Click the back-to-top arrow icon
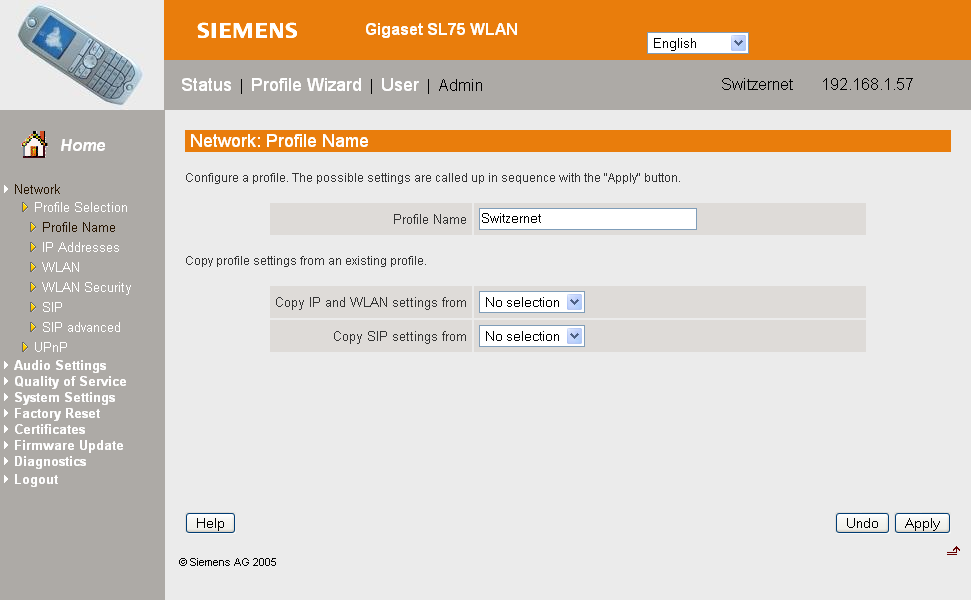This screenshot has height=600, width=971. [x=953, y=550]
